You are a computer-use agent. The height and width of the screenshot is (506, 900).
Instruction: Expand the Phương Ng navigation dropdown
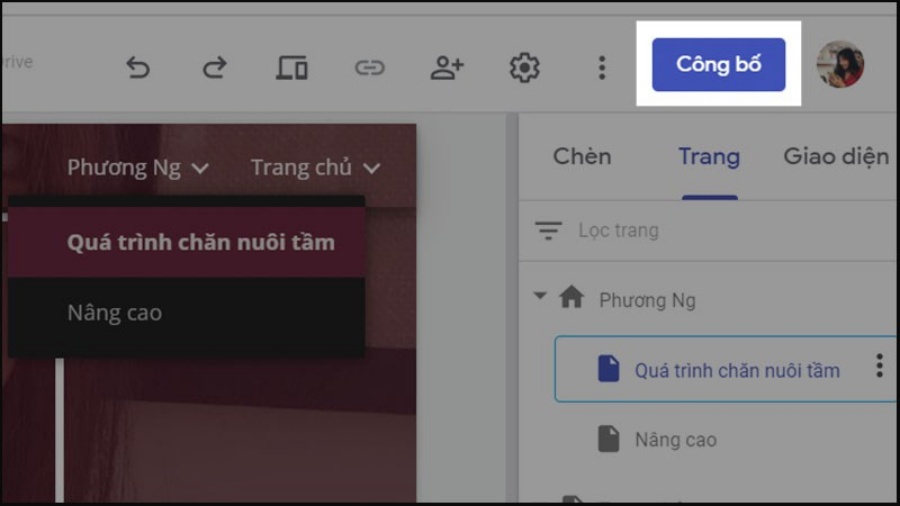[138, 168]
